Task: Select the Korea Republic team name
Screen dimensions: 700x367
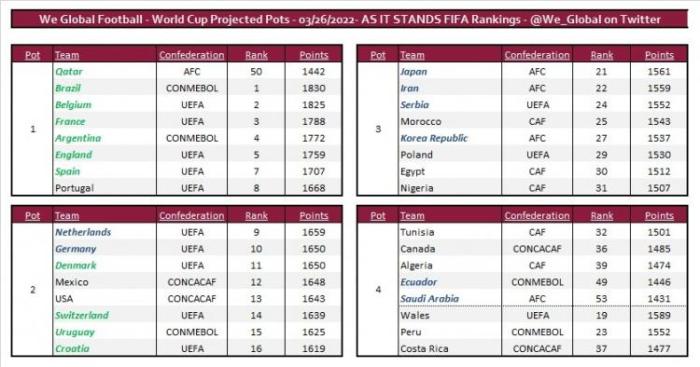Action: (434, 138)
